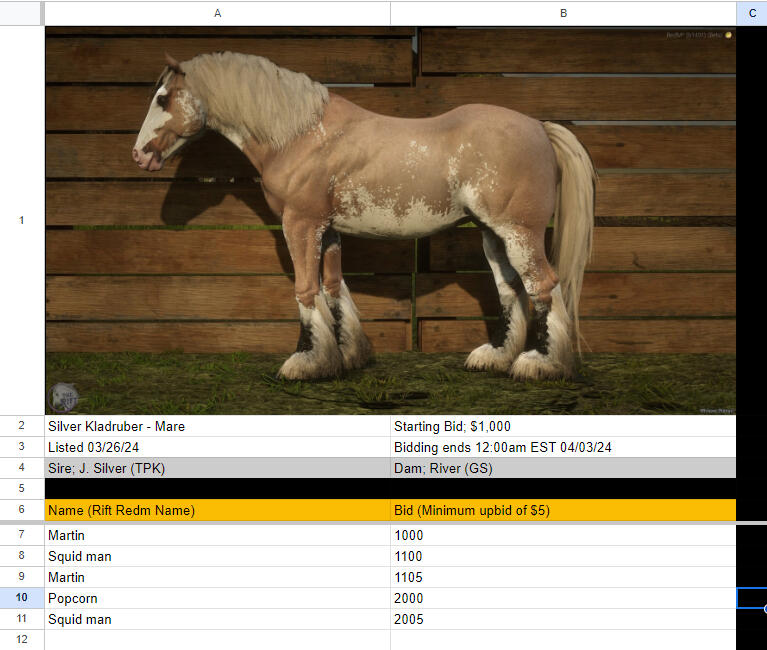Select the "Starting Bid; $1,000" cell
767x650 pixels.
pos(563,426)
